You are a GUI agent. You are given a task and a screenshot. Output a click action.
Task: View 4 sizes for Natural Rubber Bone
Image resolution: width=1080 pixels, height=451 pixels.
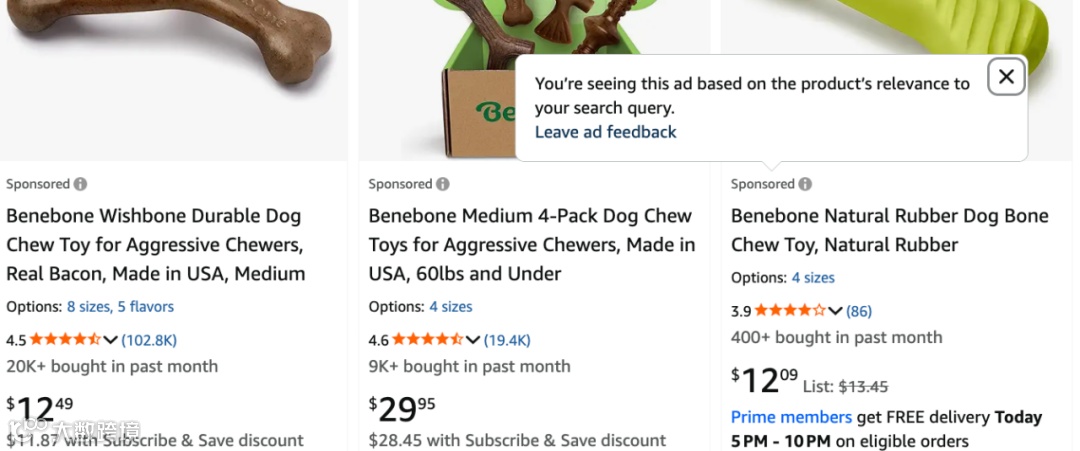click(x=813, y=278)
